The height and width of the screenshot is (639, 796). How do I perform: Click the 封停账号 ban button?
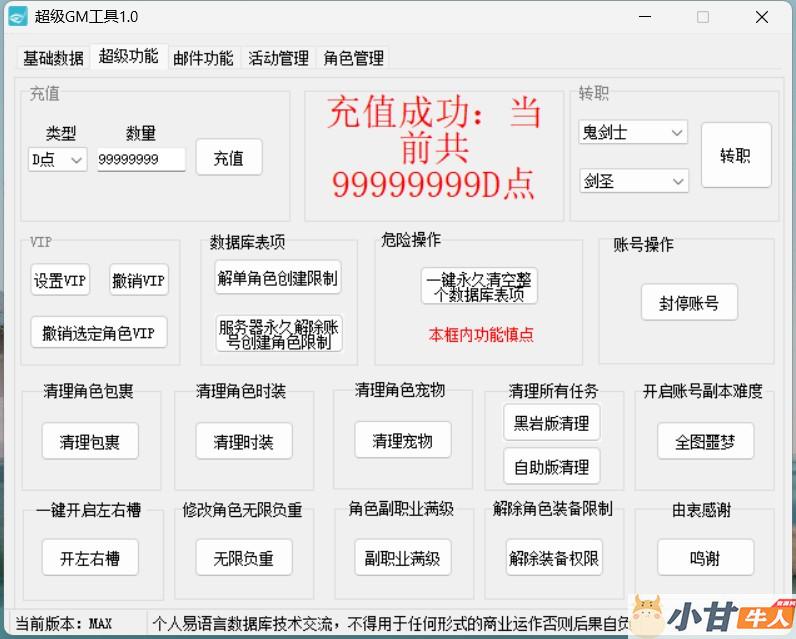pos(688,303)
